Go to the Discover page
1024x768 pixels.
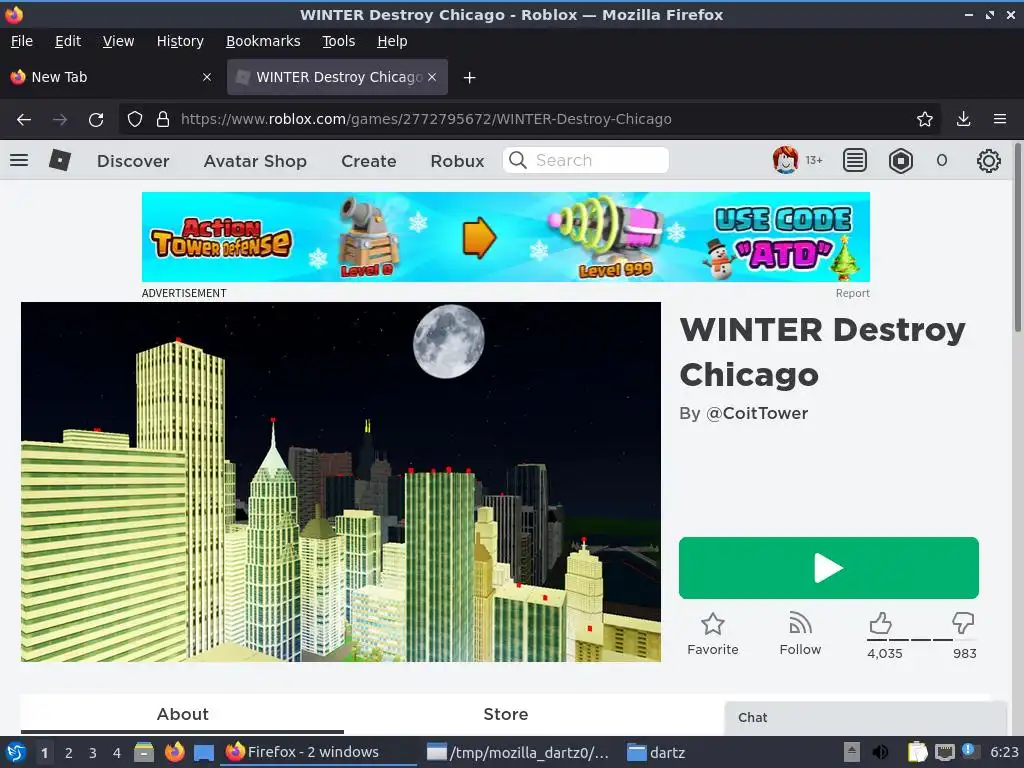pyautogui.click(x=133, y=161)
